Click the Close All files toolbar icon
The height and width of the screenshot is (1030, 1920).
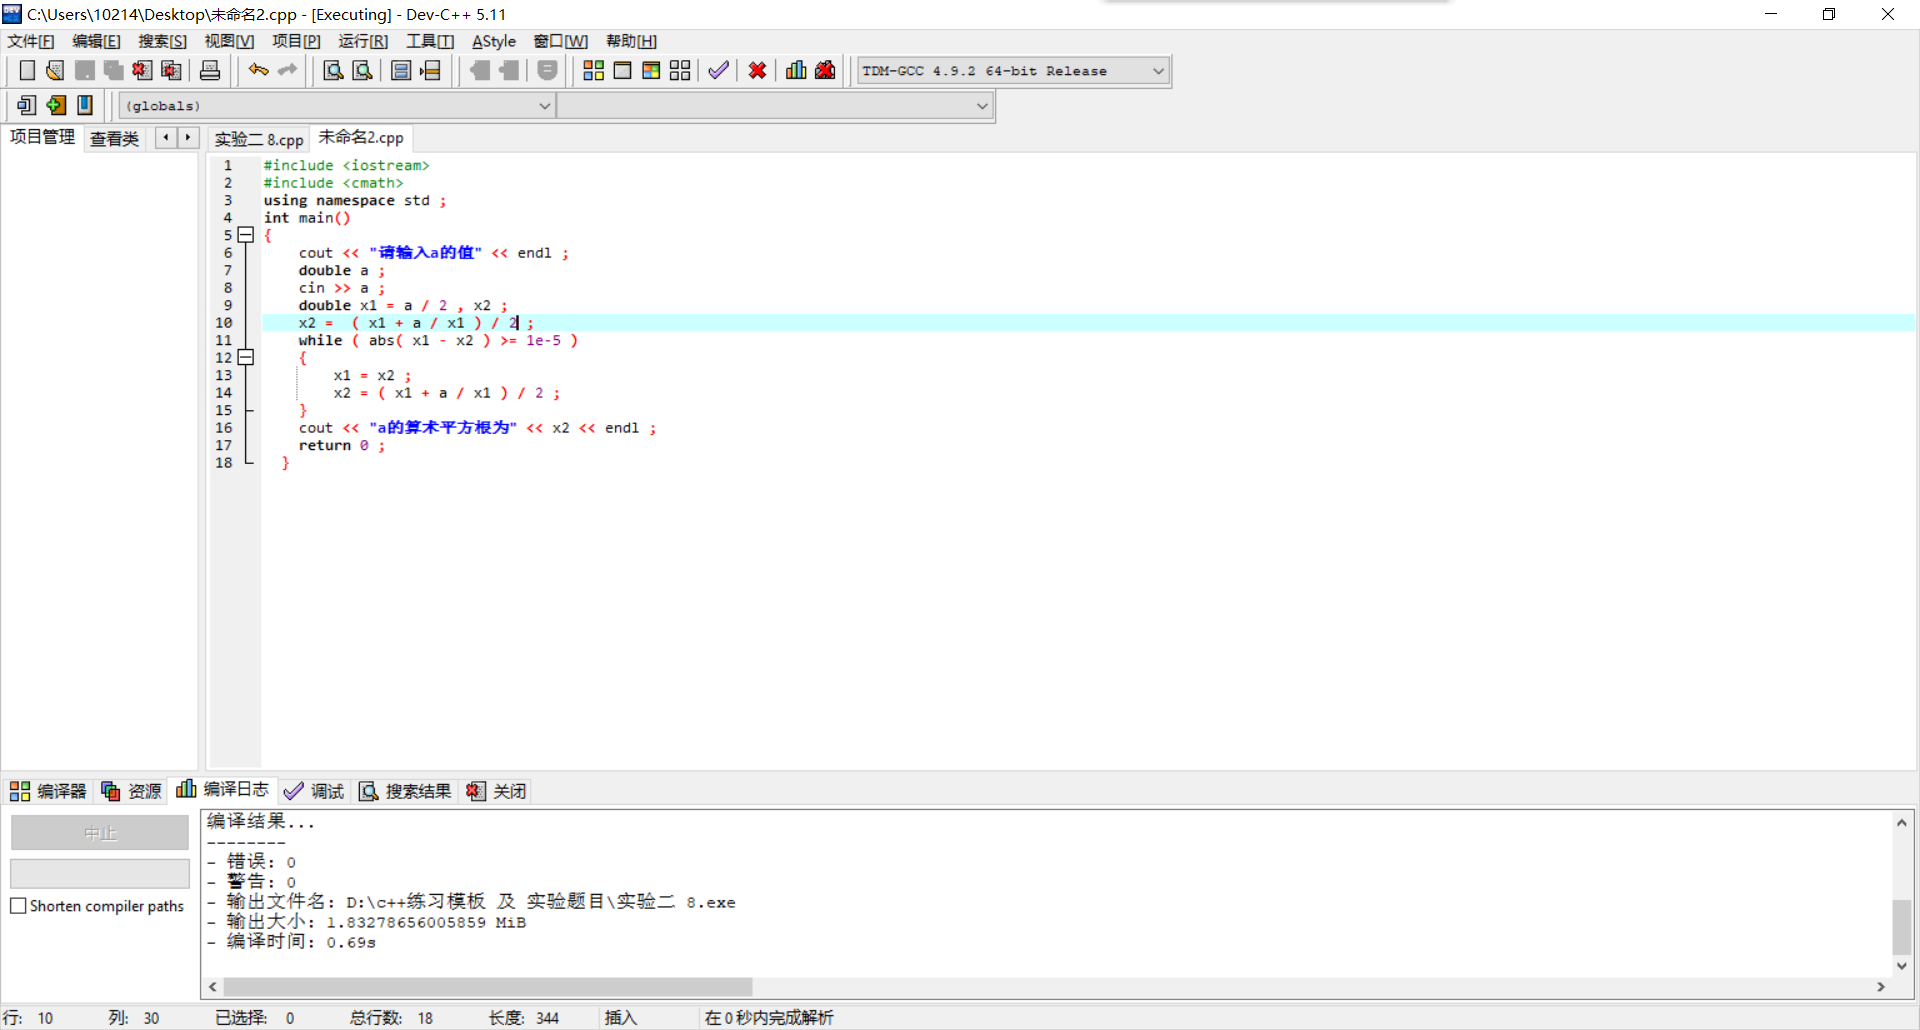[x=172, y=70]
